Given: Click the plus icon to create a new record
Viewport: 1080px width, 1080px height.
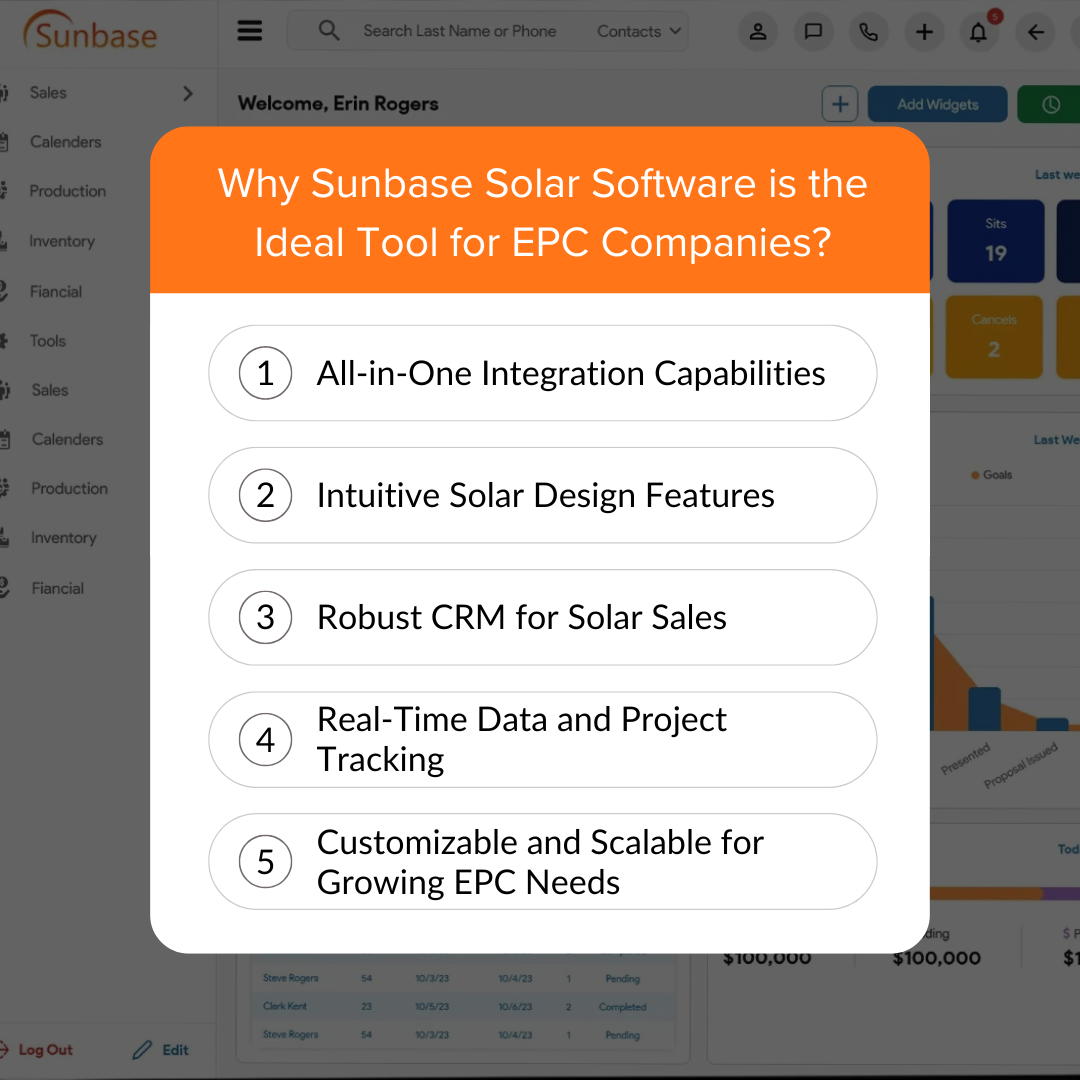Looking at the screenshot, I should coord(924,31).
